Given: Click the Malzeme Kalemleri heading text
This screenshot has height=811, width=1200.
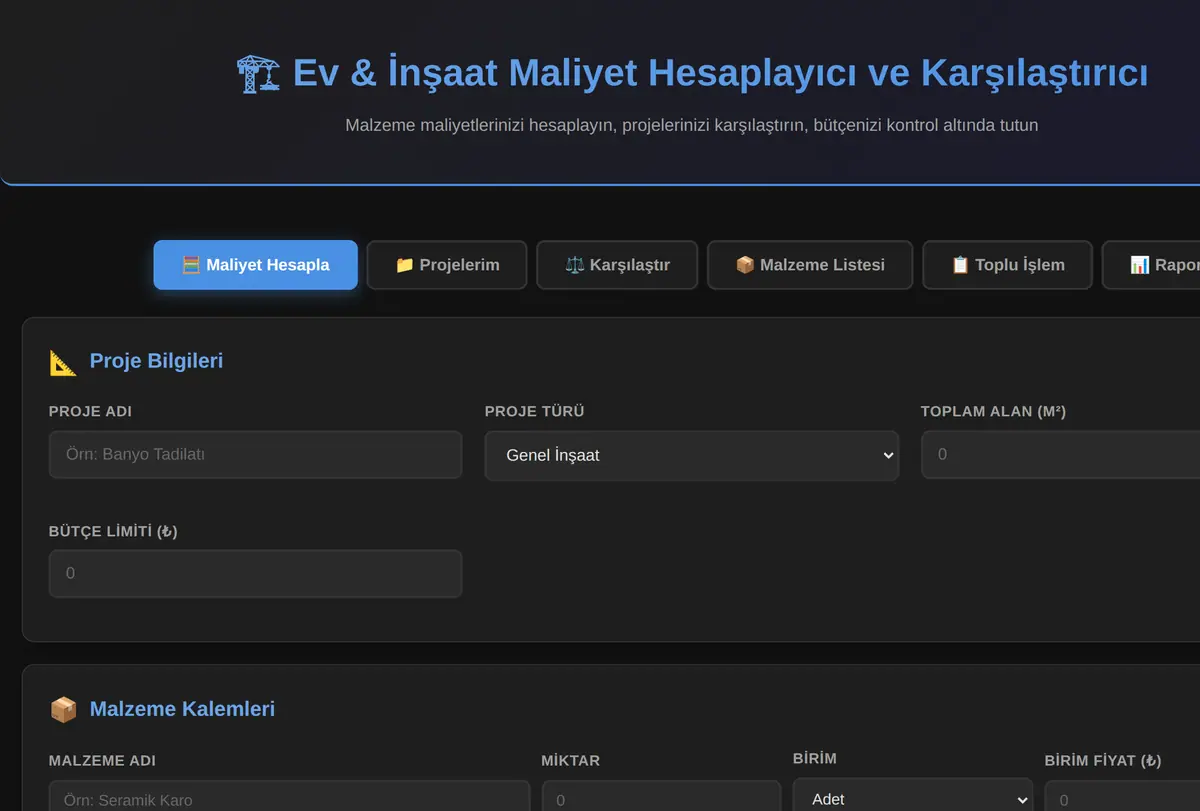Looking at the screenshot, I should 182,709.
